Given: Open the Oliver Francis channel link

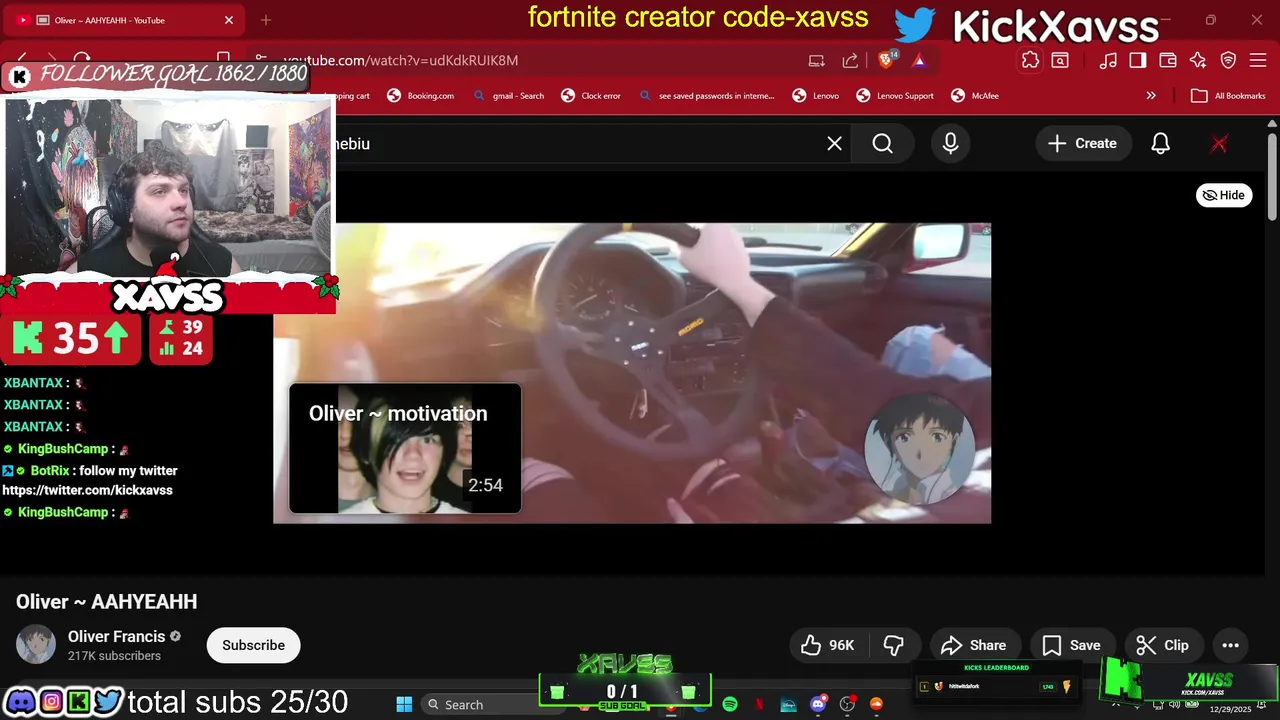Looking at the screenshot, I should click(x=116, y=636).
